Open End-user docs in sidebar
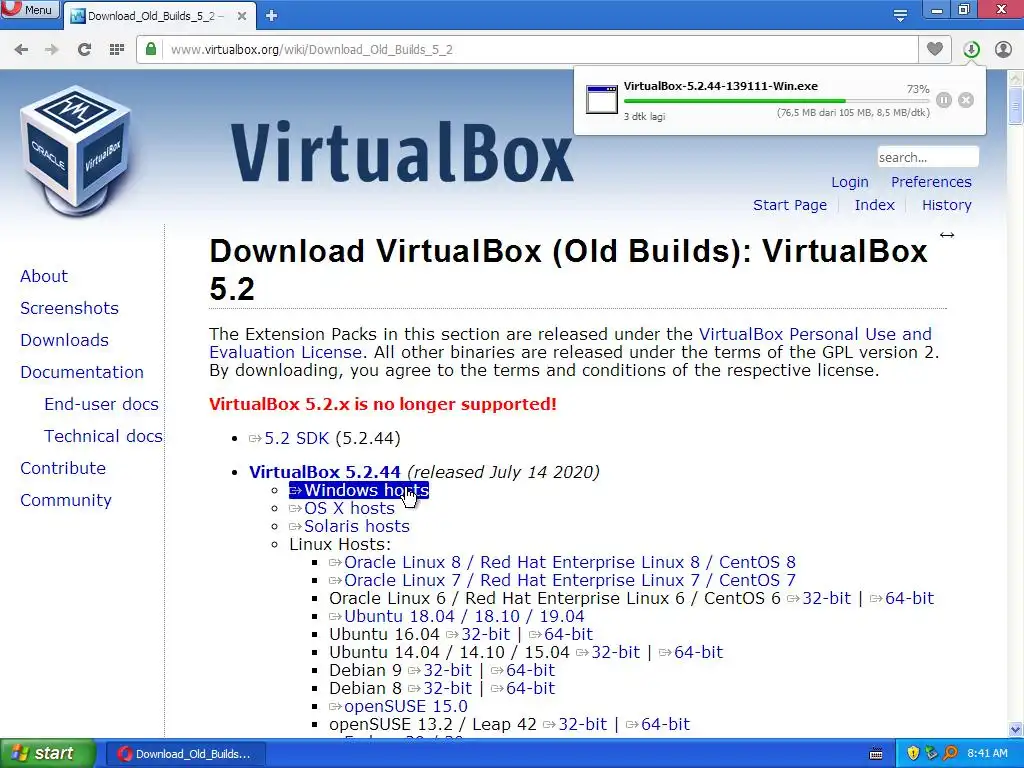The height and width of the screenshot is (768, 1024). tap(101, 404)
